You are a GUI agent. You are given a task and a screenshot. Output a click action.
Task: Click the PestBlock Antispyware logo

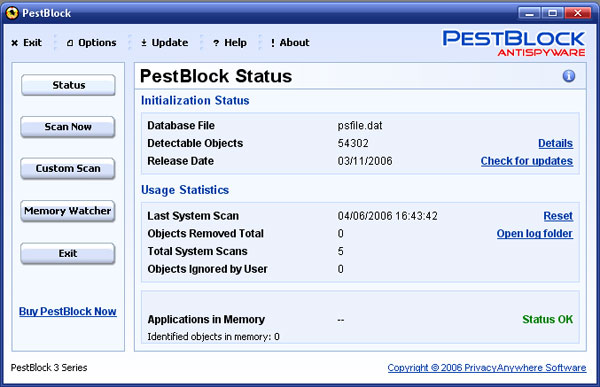(514, 43)
